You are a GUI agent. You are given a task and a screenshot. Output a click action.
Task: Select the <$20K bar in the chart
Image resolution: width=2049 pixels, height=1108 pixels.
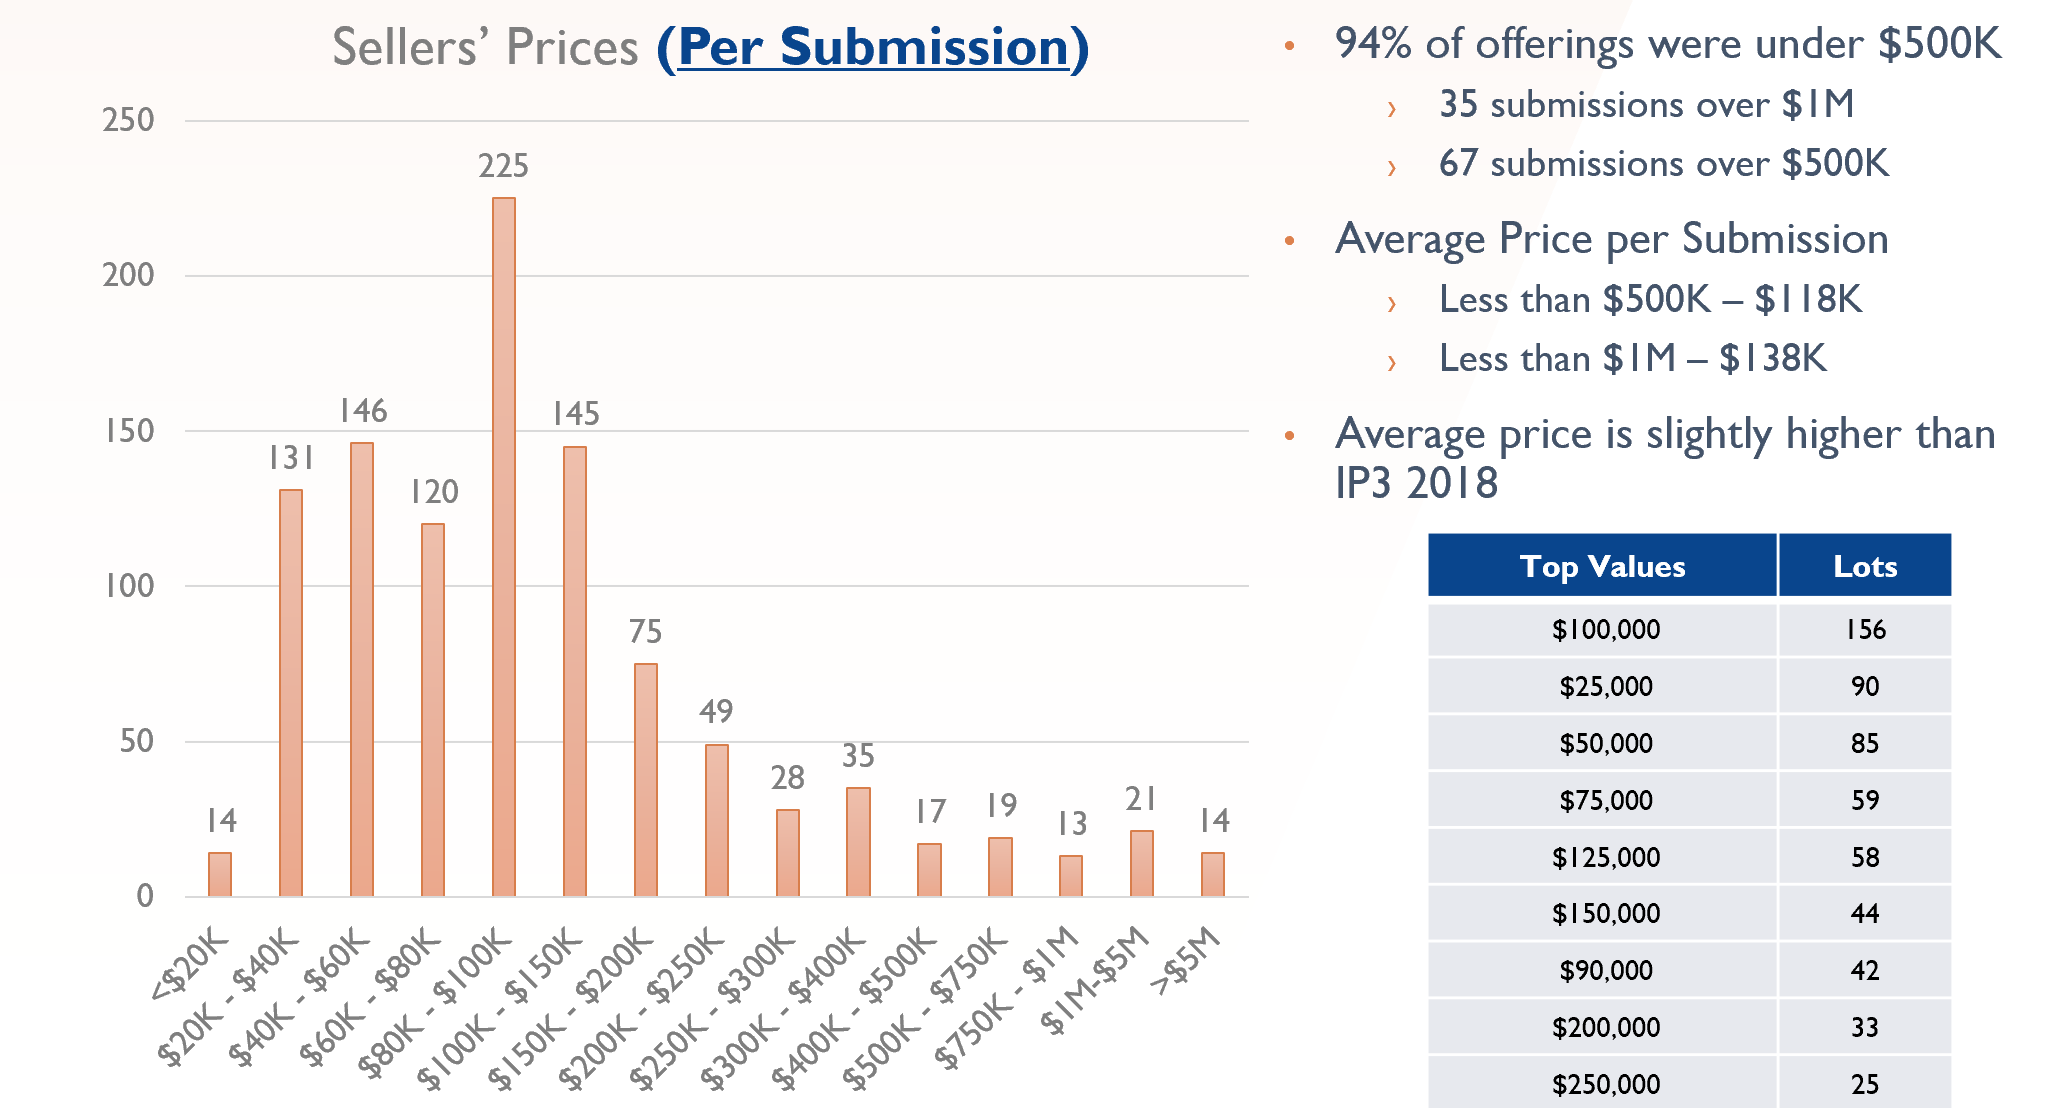pyautogui.click(x=220, y=874)
